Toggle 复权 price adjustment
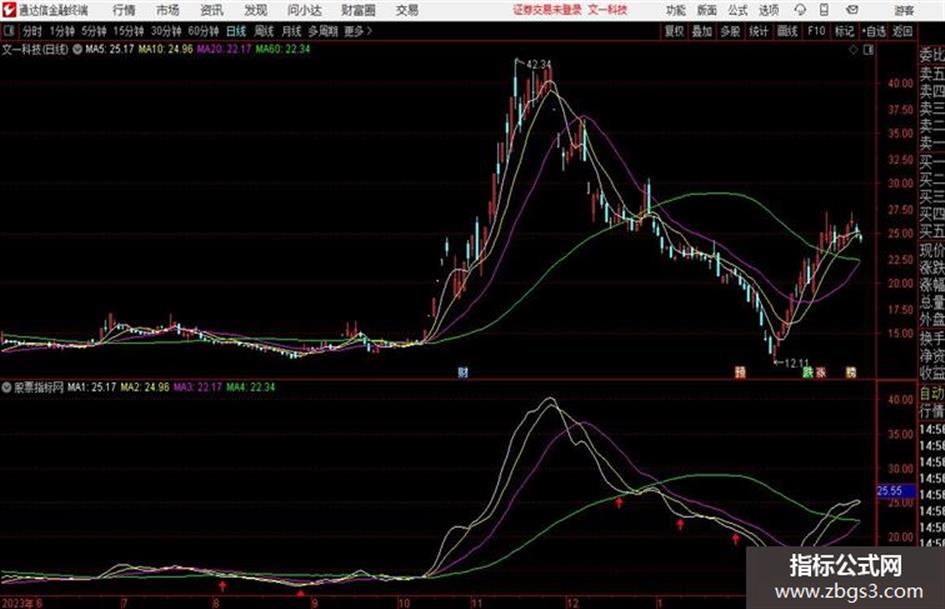The height and width of the screenshot is (609, 945). 674,31
